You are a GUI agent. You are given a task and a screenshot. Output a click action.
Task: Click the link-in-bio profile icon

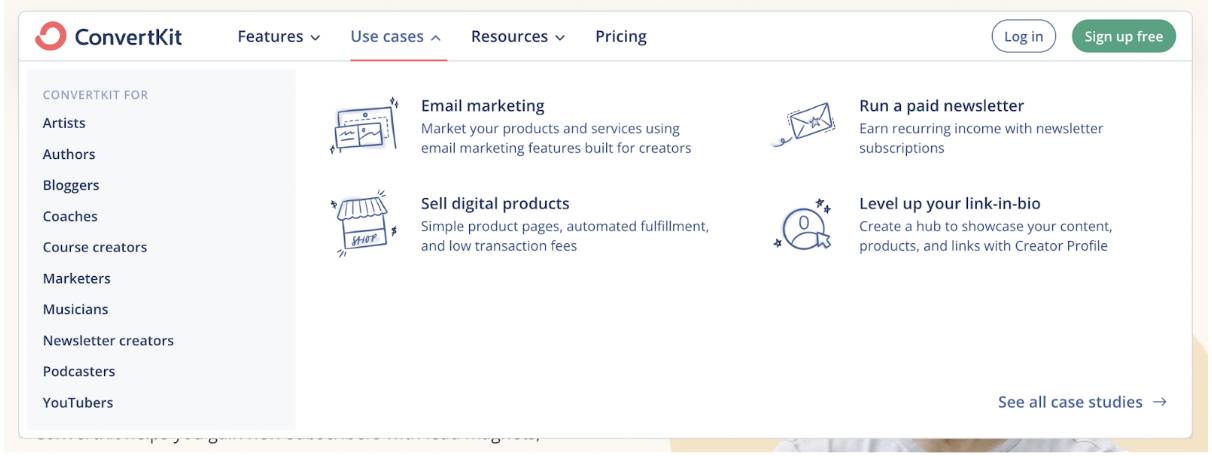coord(803,224)
